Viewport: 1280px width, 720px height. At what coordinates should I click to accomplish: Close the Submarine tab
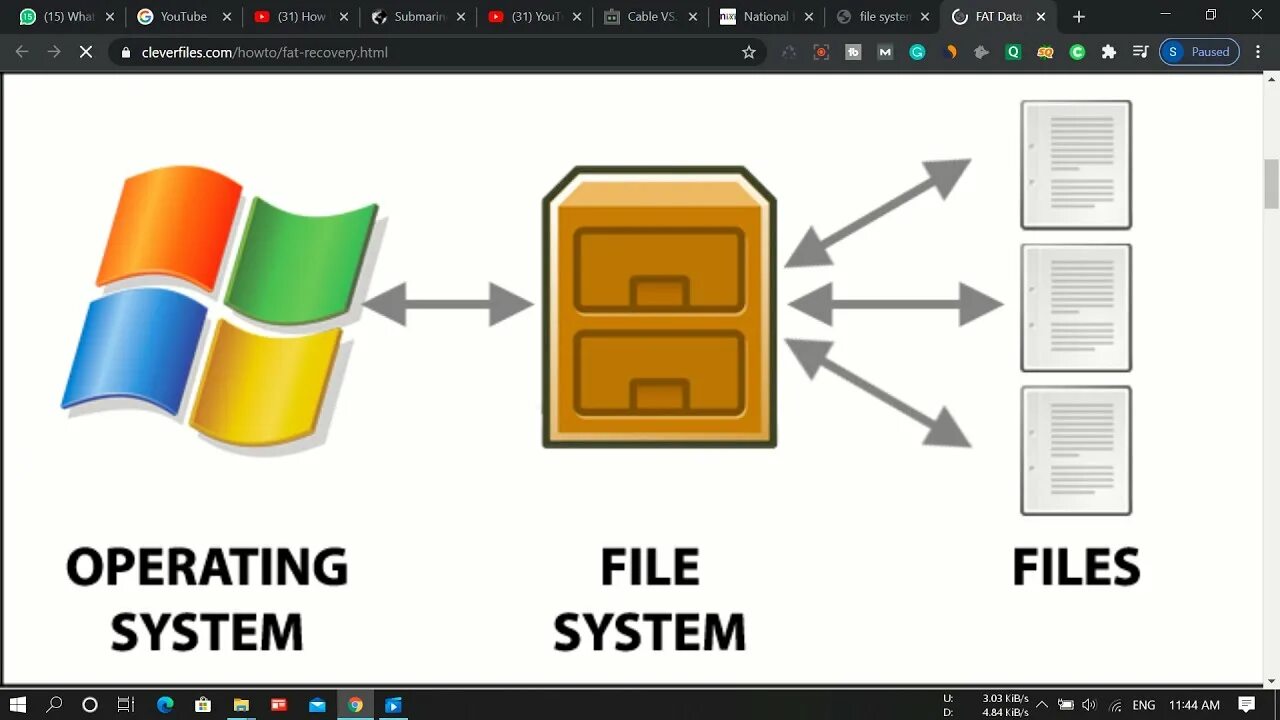[x=461, y=17]
